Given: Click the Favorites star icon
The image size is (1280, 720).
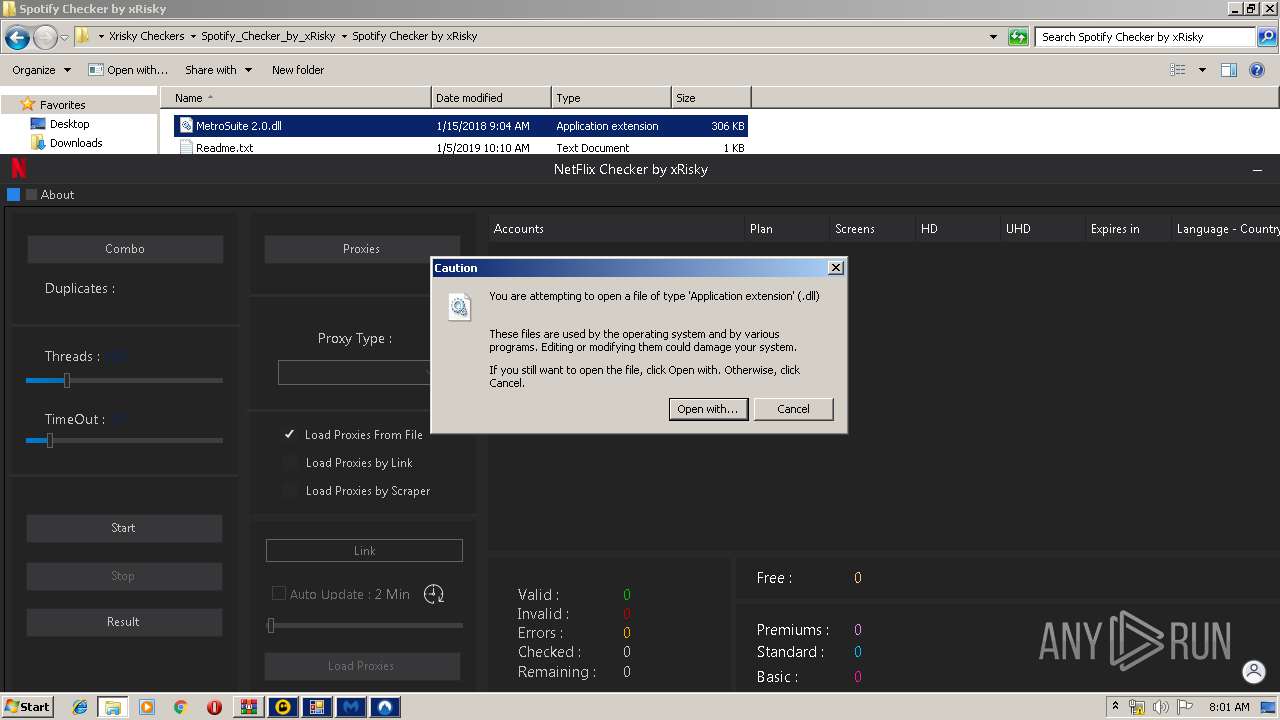Looking at the screenshot, I should pos(28,104).
